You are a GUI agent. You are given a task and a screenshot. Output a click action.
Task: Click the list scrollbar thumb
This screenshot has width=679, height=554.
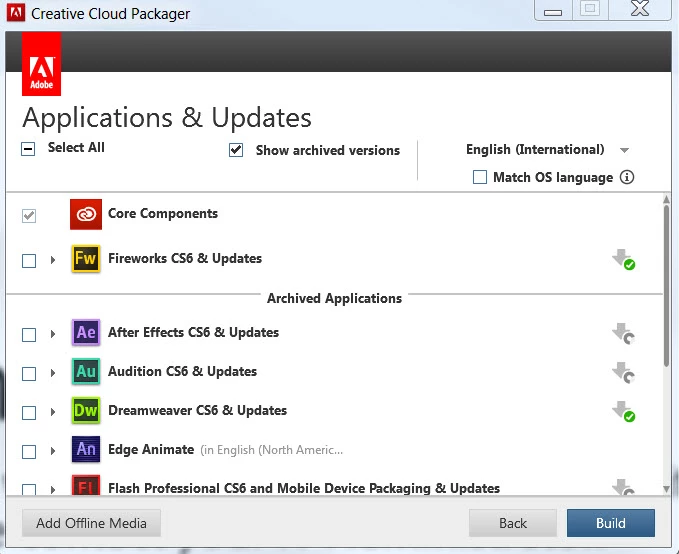[x=666, y=286]
